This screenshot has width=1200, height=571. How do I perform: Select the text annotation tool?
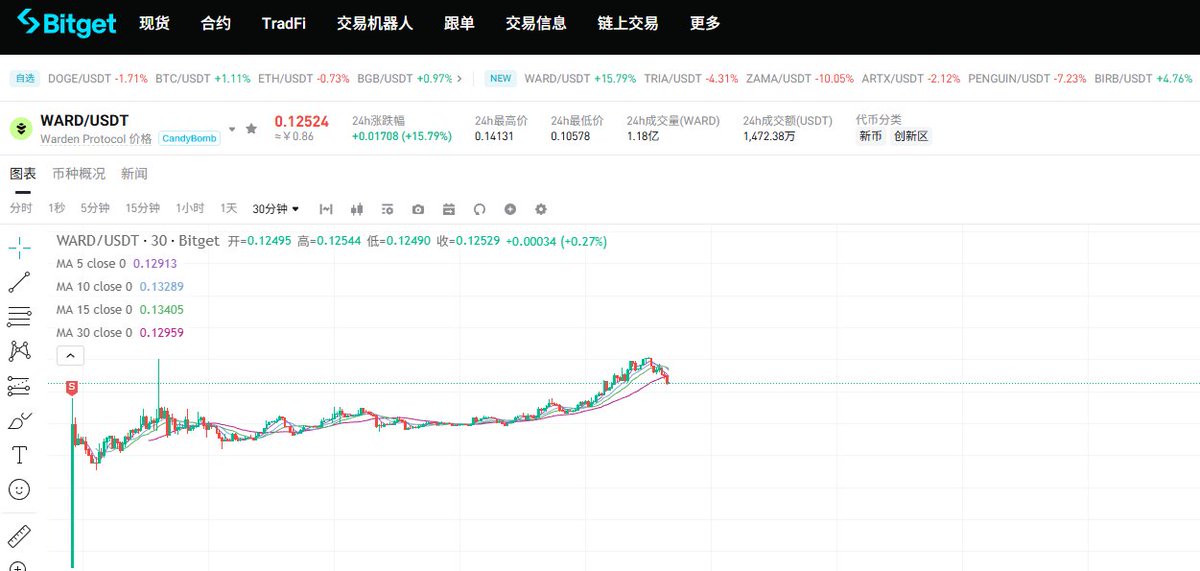tap(19, 455)
